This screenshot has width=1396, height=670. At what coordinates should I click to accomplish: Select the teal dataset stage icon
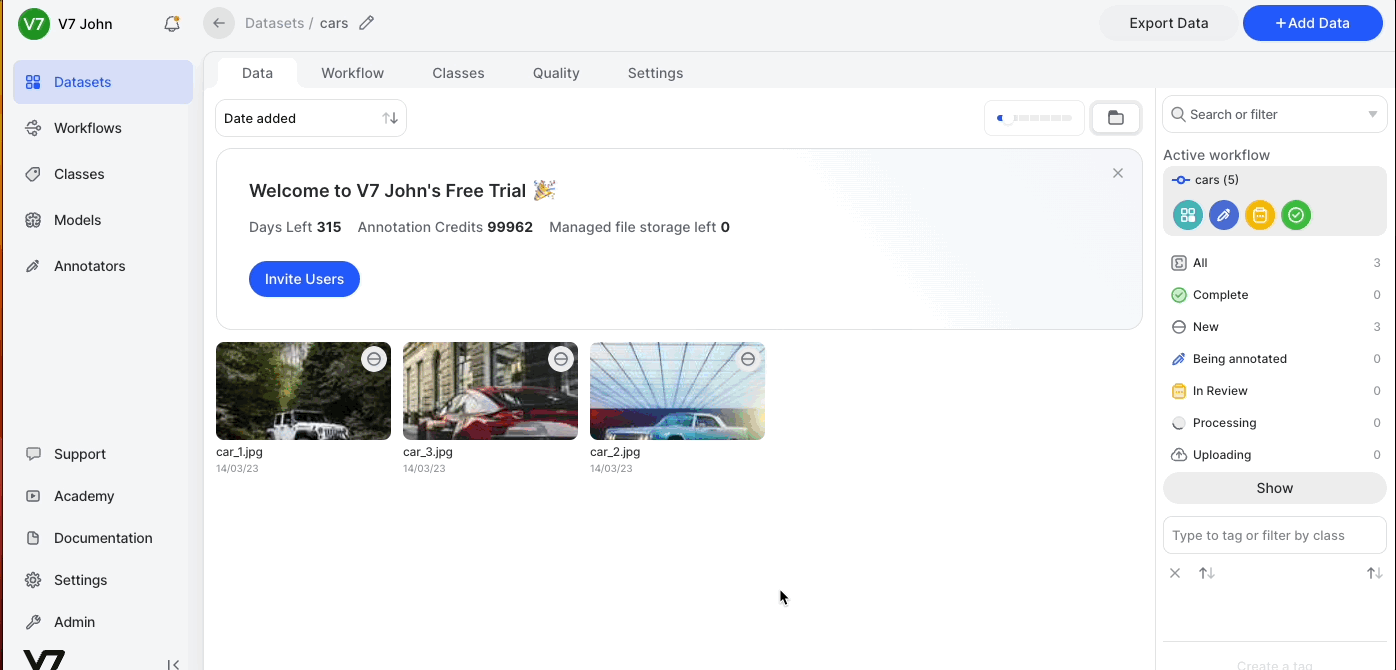[x=1188, y=215]
